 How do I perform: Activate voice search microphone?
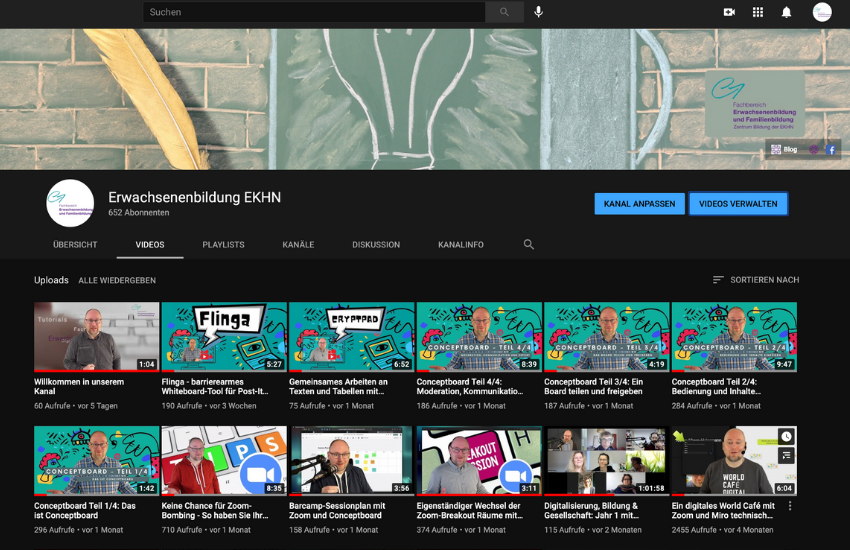[538, 12]
